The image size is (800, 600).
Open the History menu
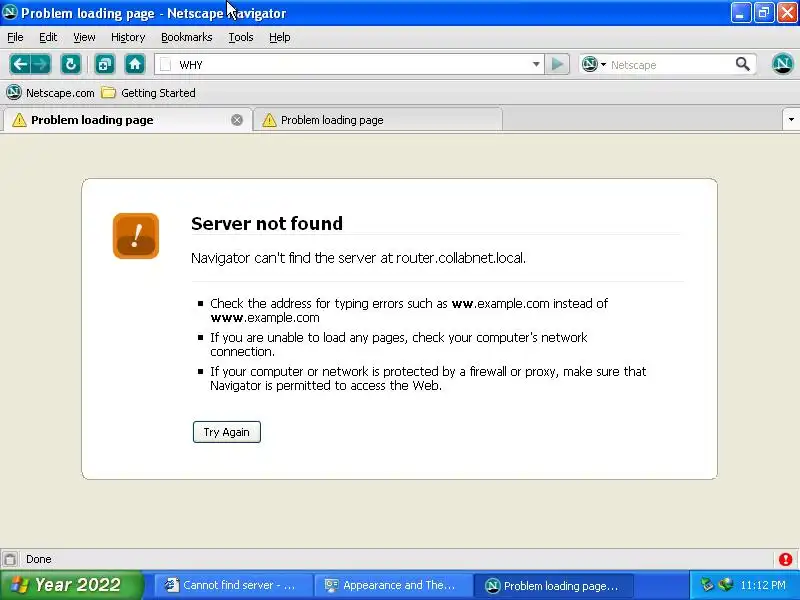pyautogui.click(x=128, y=37)
